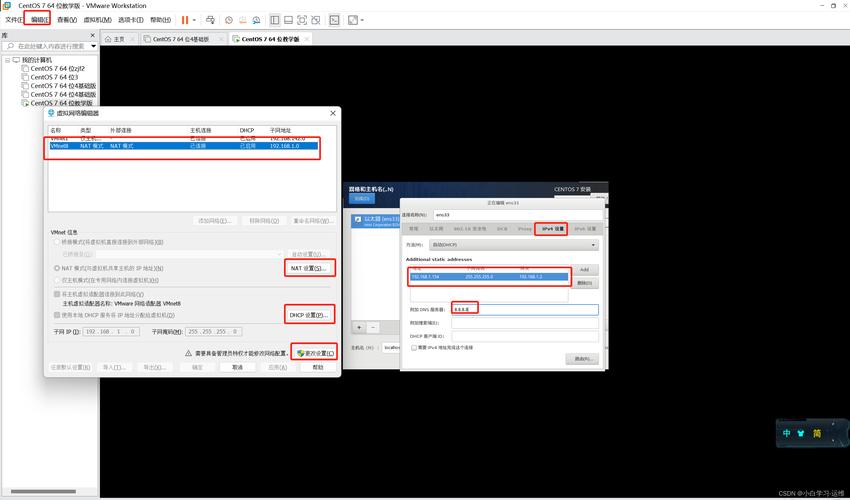The width and height of the screenshot is (850, 500).
Task: Click the 添加网络 button
Action: point(215,221)
